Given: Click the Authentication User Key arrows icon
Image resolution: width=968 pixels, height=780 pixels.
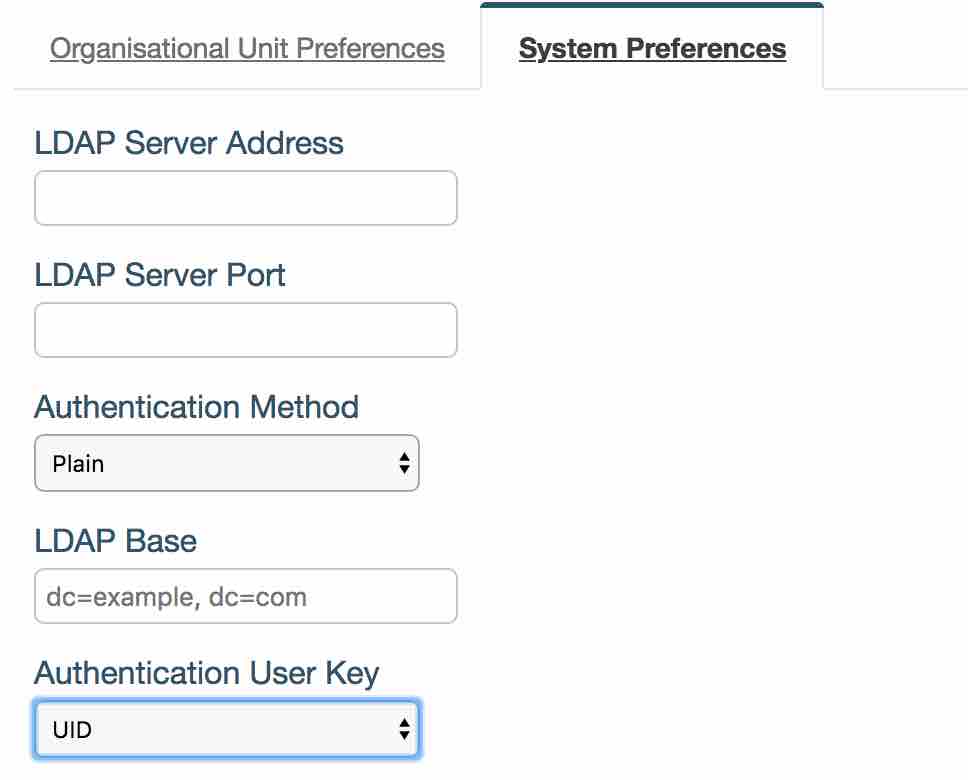Looking at the screenshot, I should (x=404, y=729).
